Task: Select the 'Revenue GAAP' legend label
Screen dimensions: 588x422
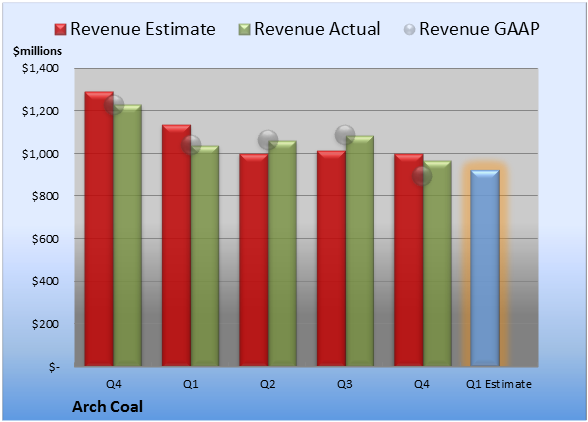Action: coord(479,29)
